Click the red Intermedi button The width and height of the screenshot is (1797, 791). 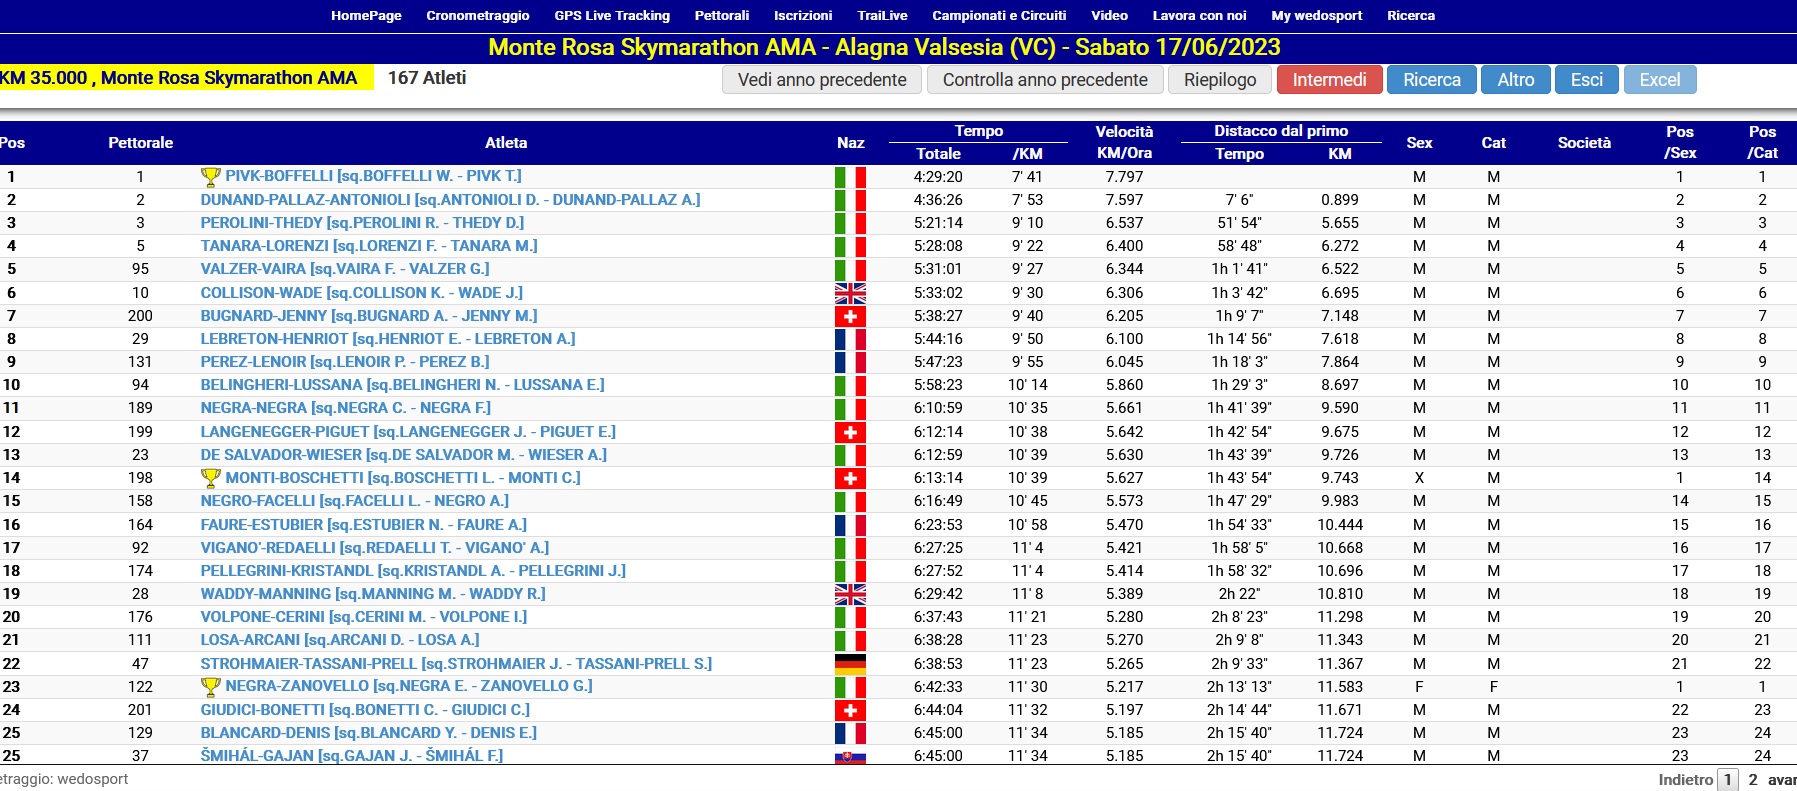point(1329,80)
